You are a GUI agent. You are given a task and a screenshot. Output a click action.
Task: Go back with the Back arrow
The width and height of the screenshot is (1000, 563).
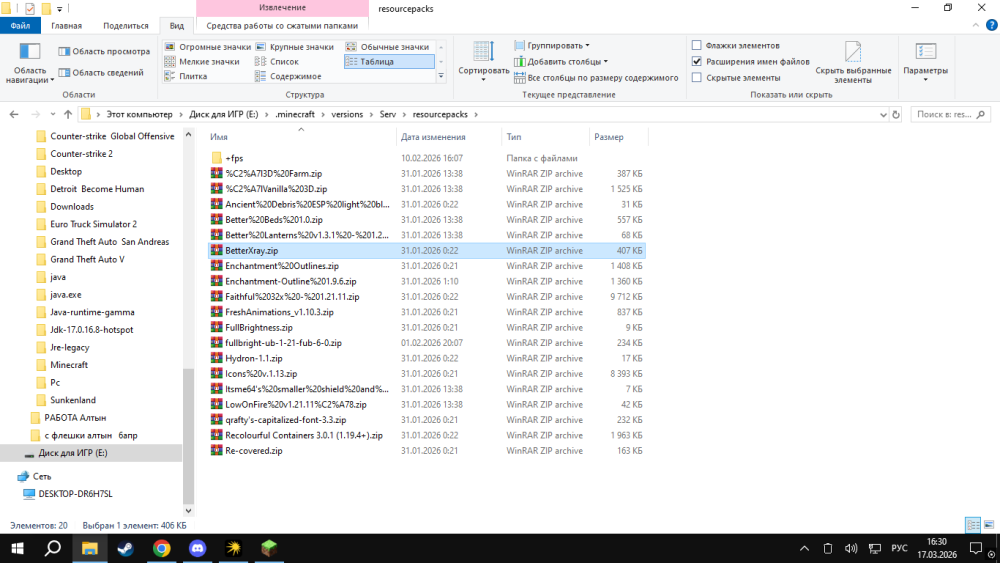tap(14, 115)
